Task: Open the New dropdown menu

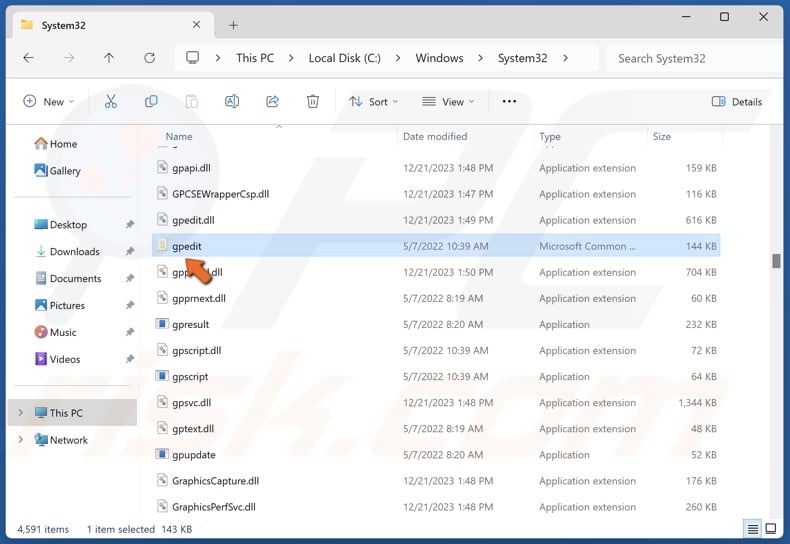Action: click(x=48, y=102)
